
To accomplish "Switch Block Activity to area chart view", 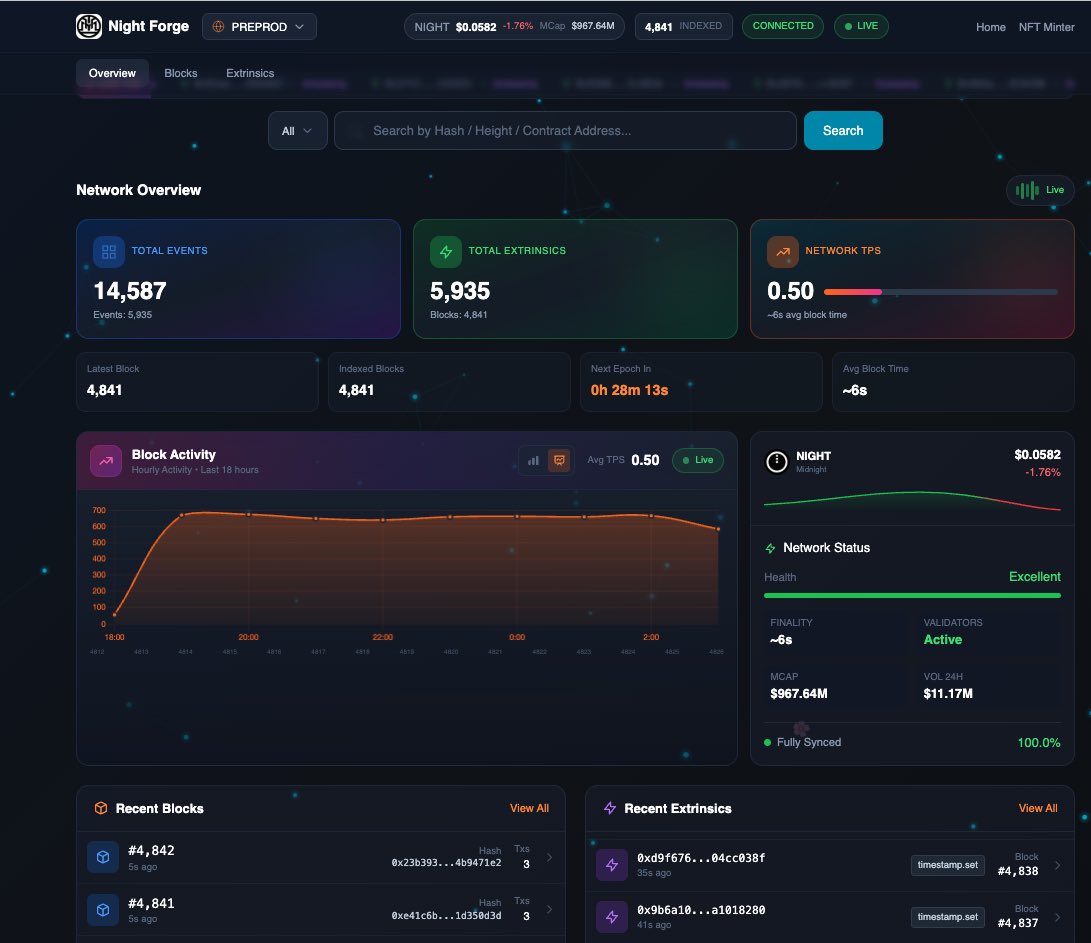I will 559,460.
